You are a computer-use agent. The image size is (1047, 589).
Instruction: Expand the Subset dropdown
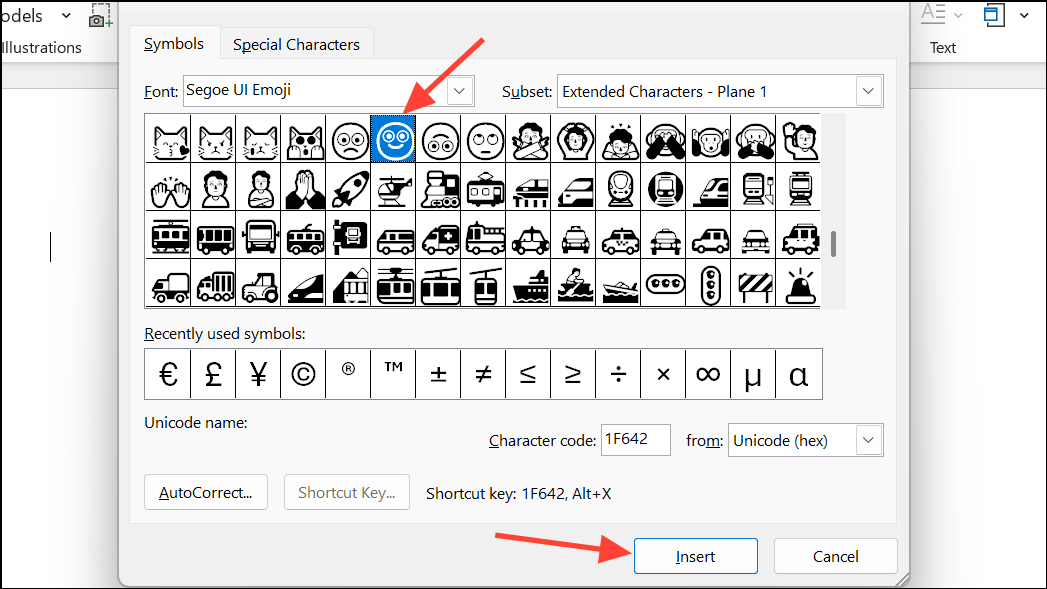pyautogui.click(x=869, y=91)
